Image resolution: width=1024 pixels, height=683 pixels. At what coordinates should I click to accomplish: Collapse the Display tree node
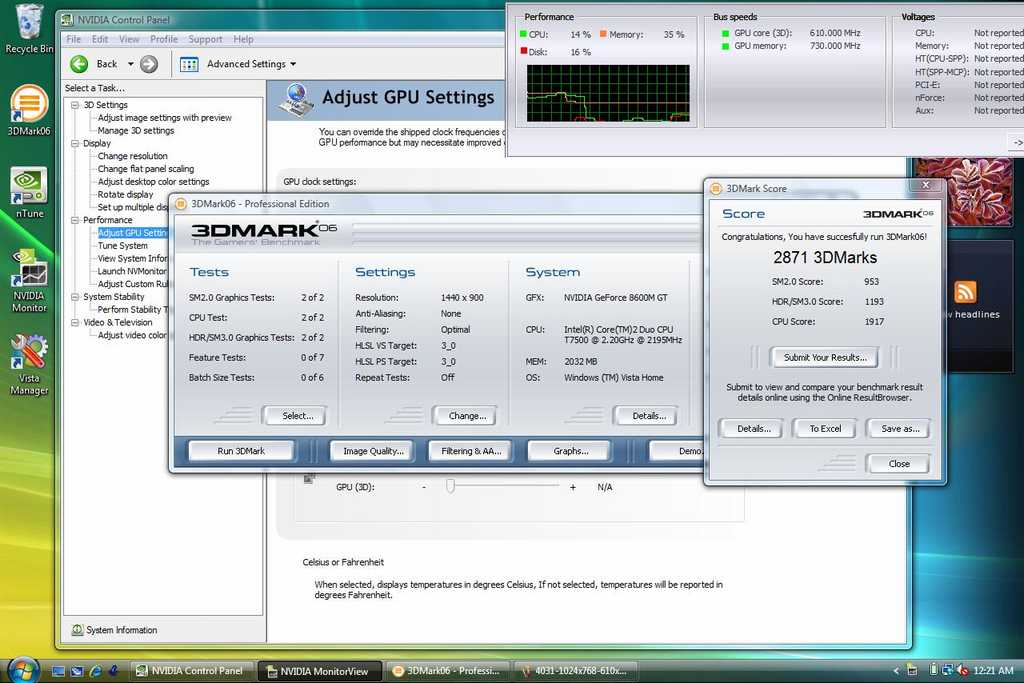point(75,143)
